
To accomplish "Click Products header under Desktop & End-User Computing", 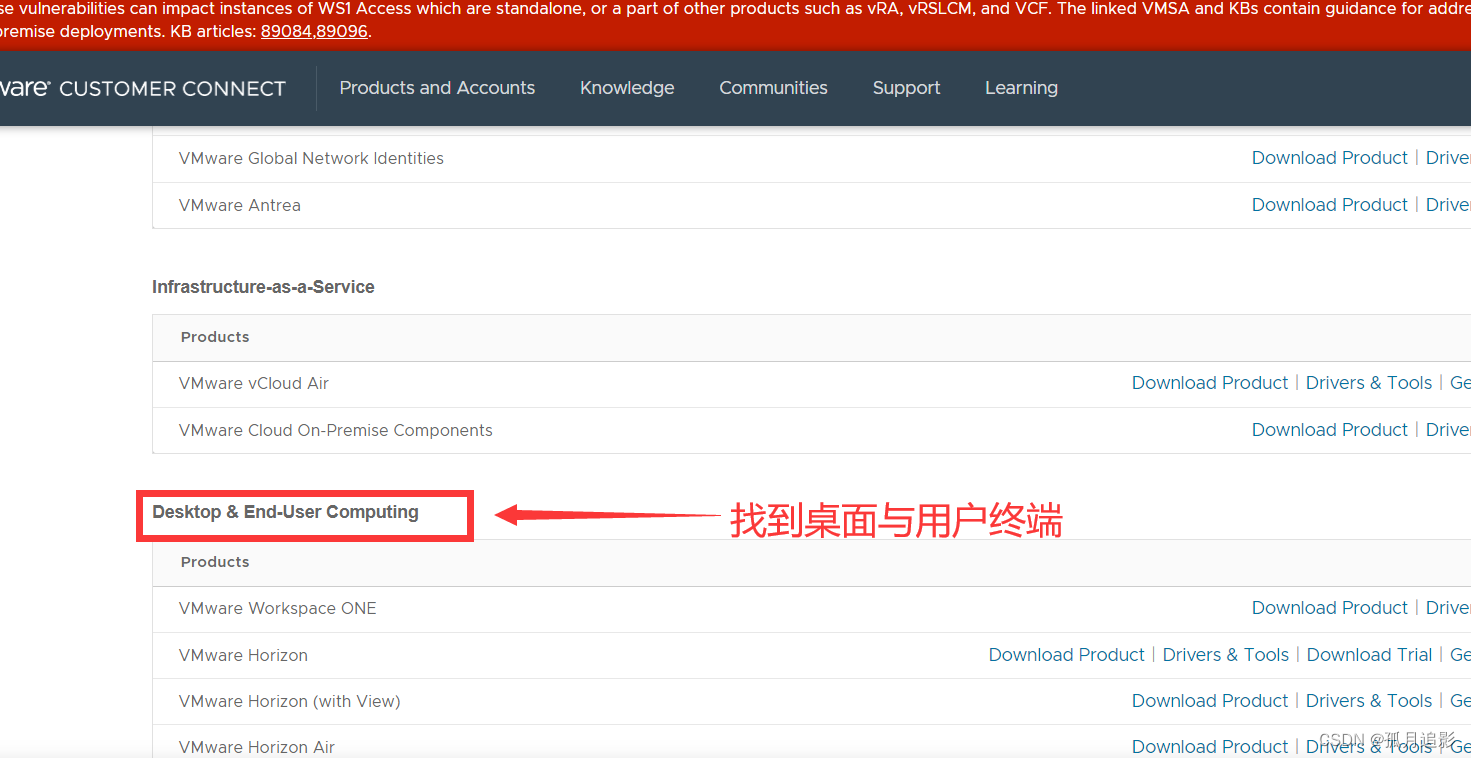I will (215, 562).
